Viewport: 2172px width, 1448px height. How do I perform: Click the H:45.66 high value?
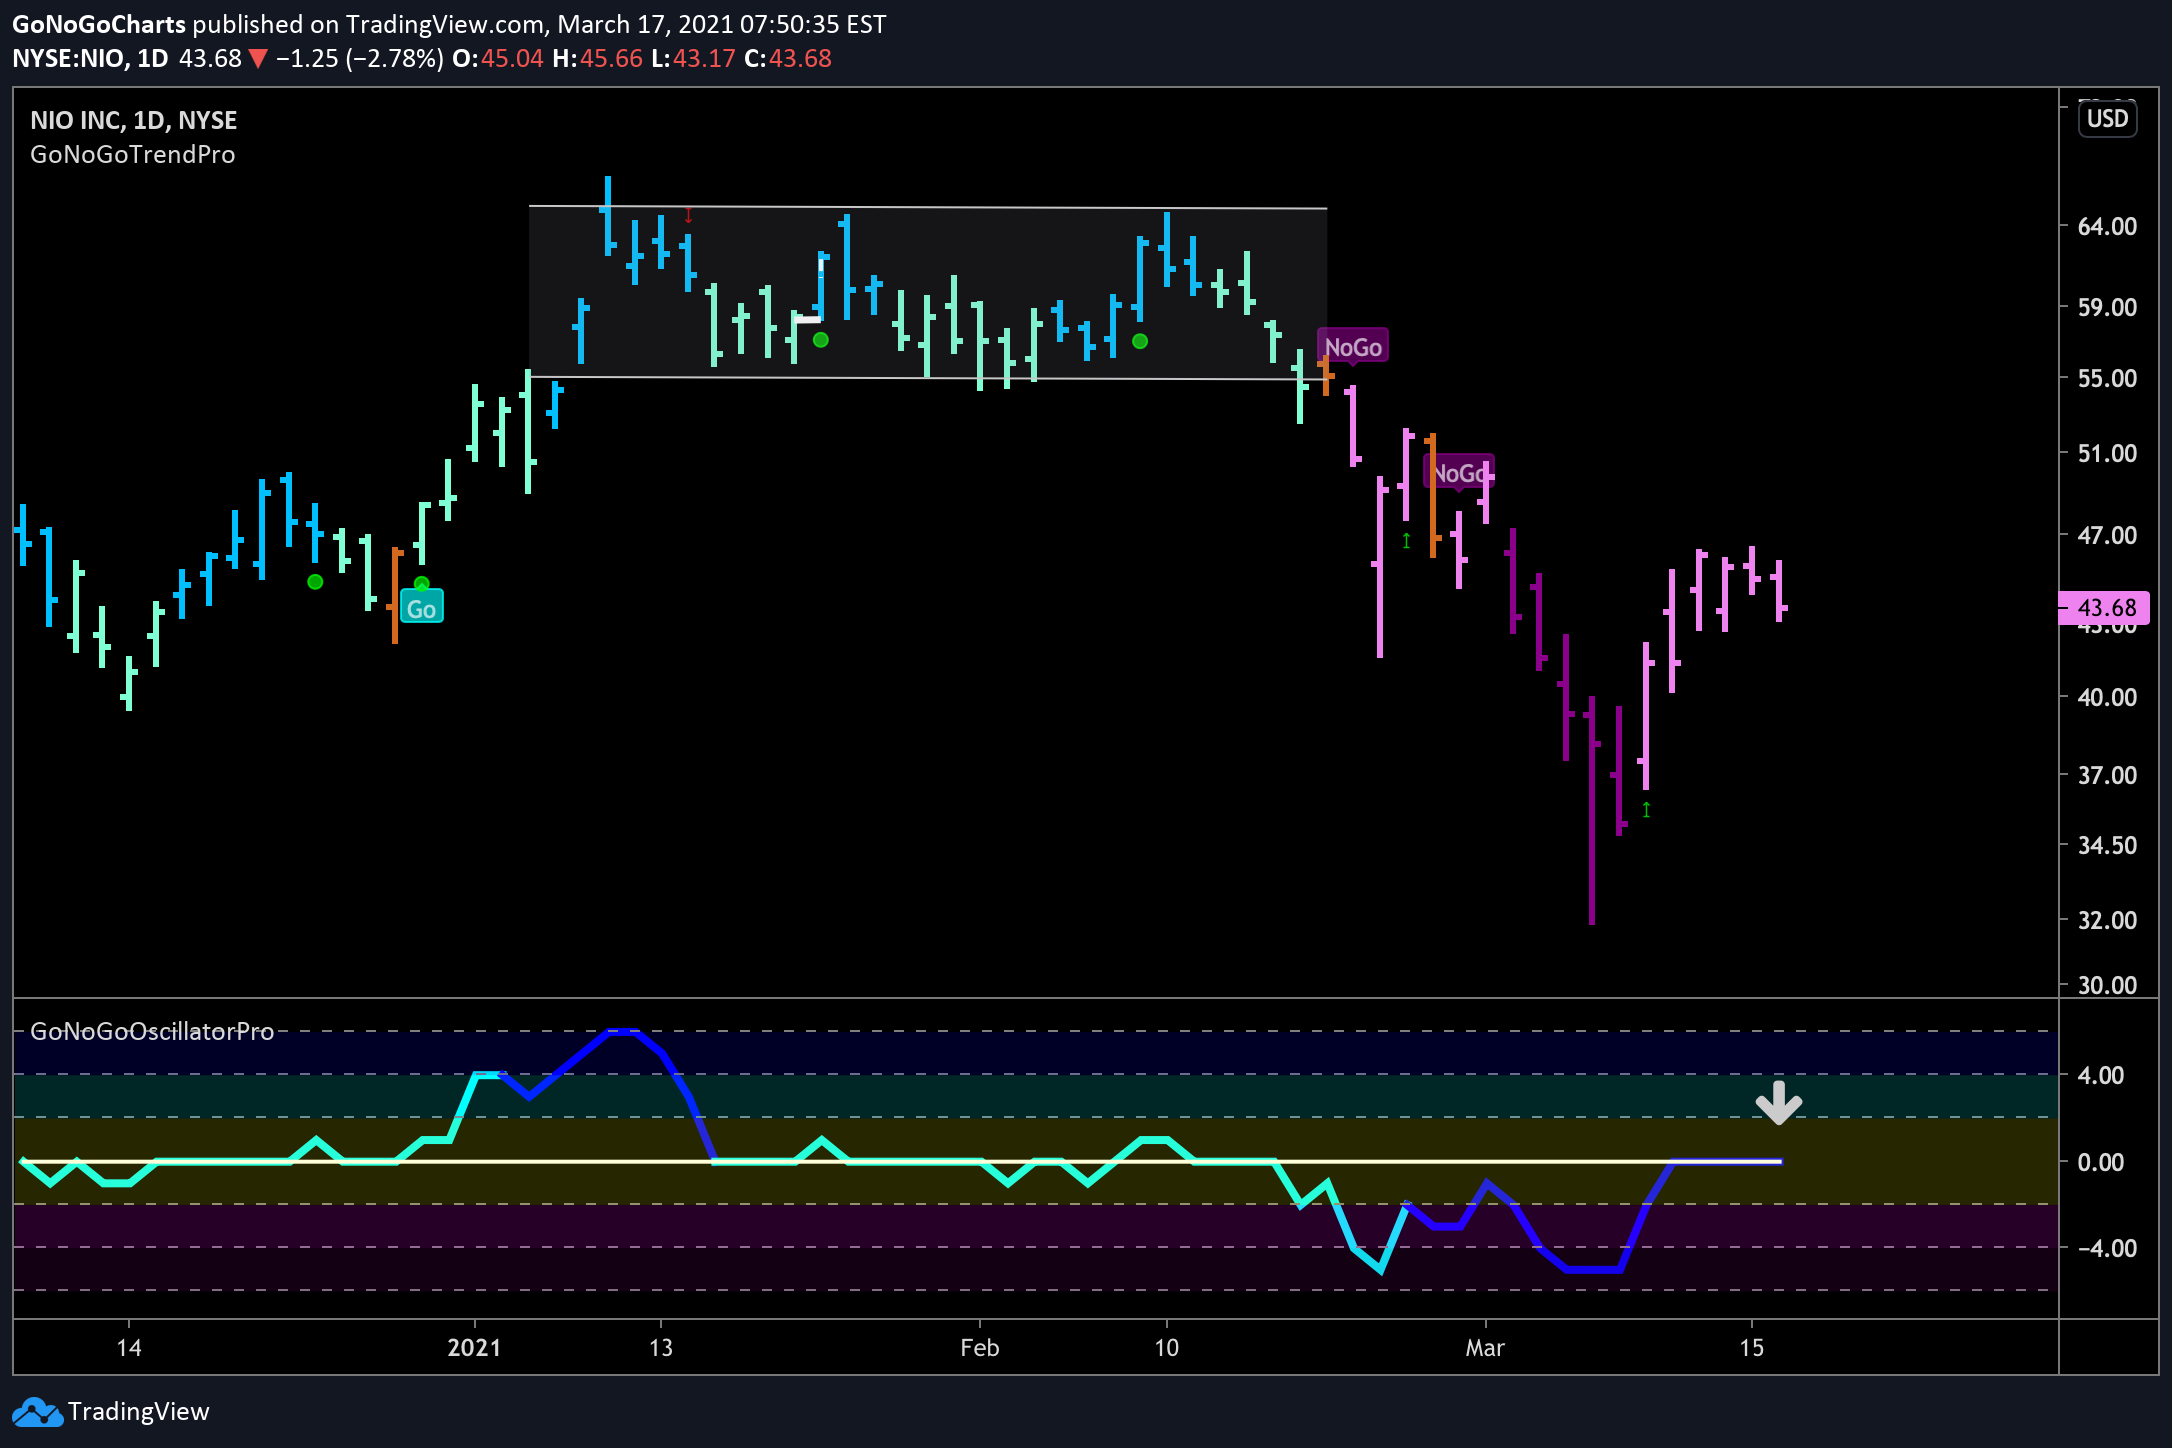click(597, 59)
